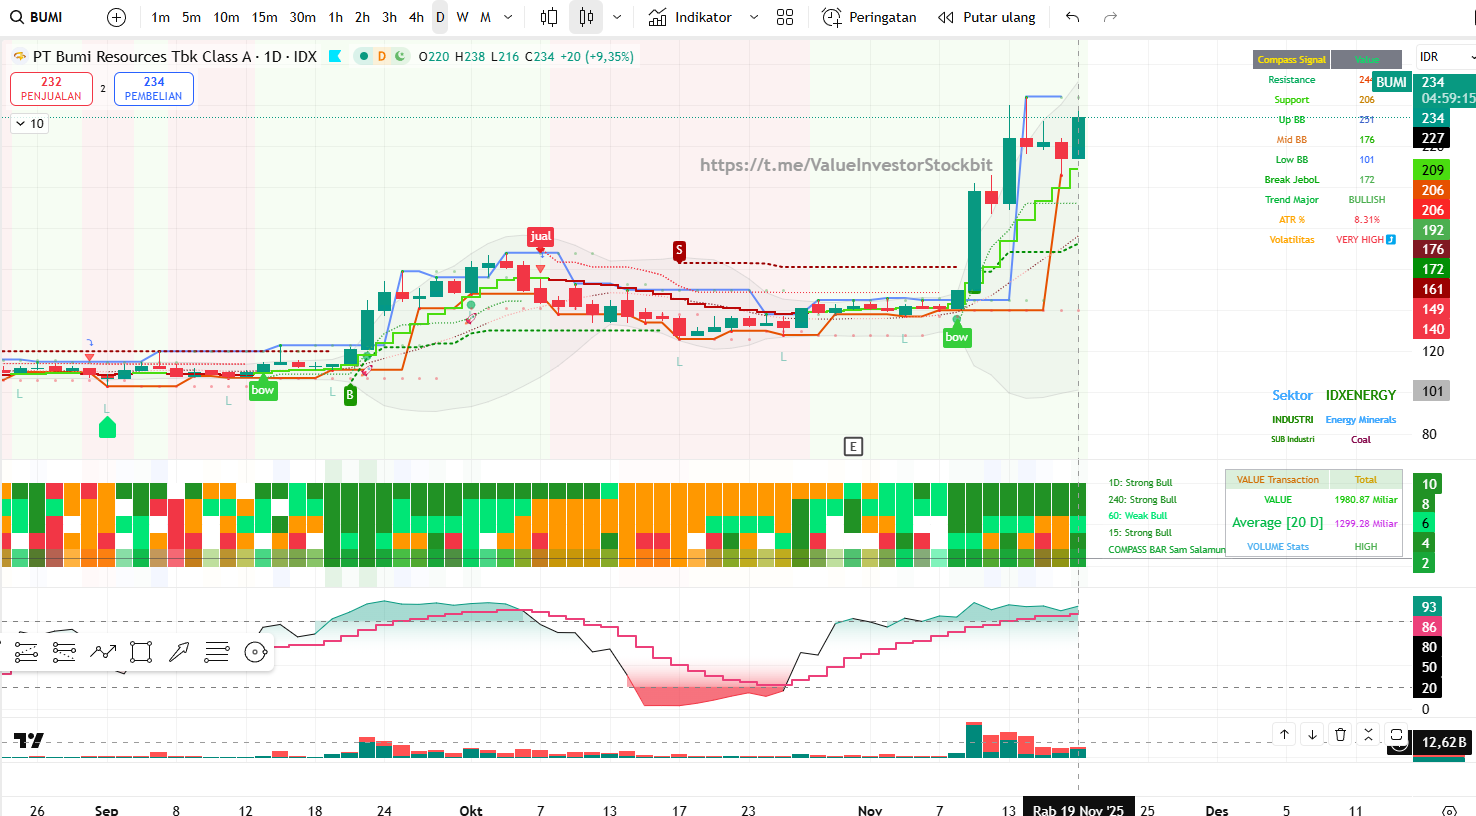
Task: Expand the collapsed indicator legend showing 10
Action: pos(29,124)
